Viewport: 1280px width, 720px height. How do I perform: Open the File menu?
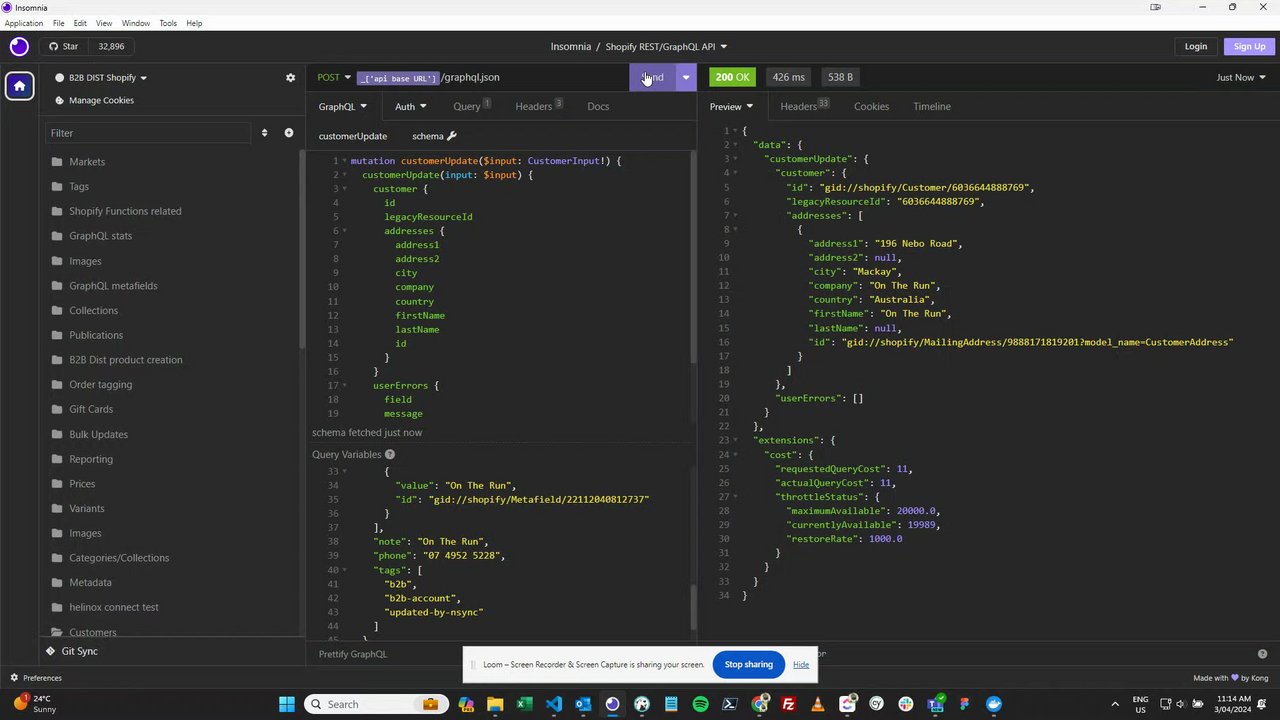[59, 23]
